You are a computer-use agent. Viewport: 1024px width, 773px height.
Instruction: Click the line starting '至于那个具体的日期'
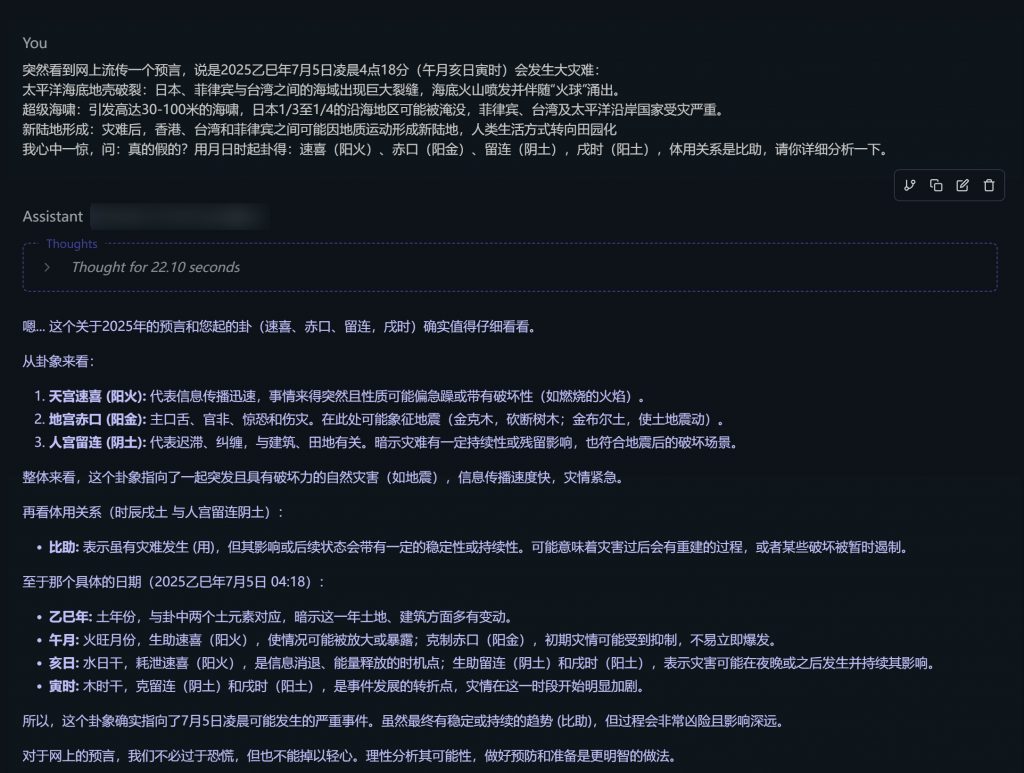tap(173, 582)
